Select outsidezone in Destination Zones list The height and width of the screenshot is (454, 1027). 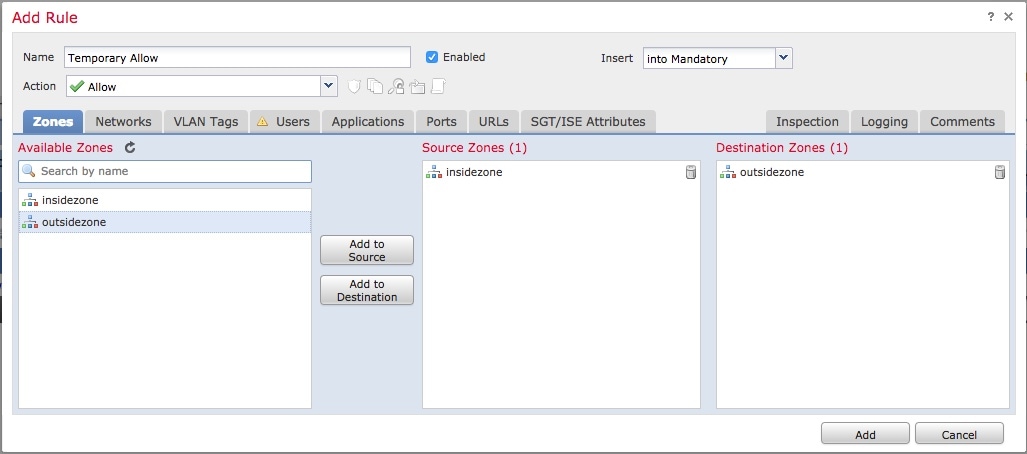[863, 172]
